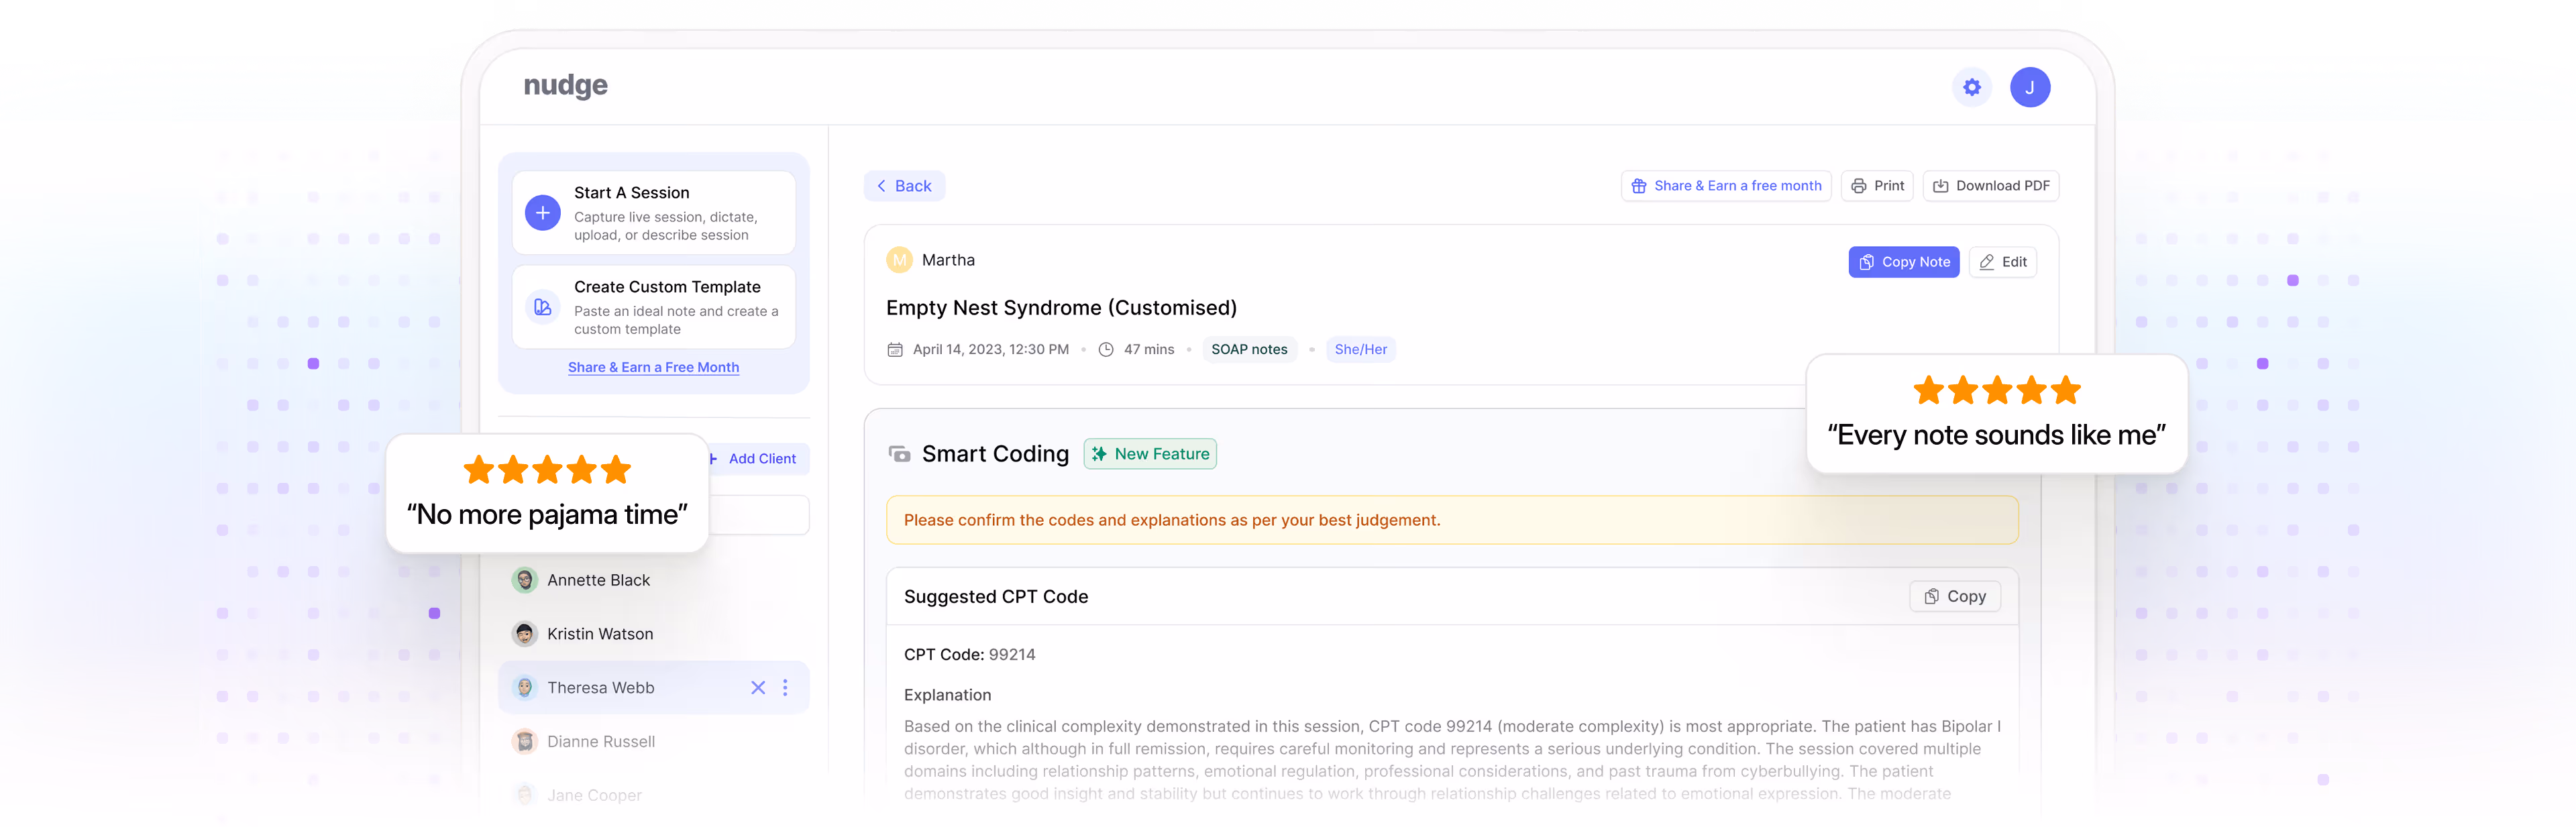This screenshot has width=2576, height=827.
Task: Click Share & Earn a free month button
Action: [x=1725, y=186]
